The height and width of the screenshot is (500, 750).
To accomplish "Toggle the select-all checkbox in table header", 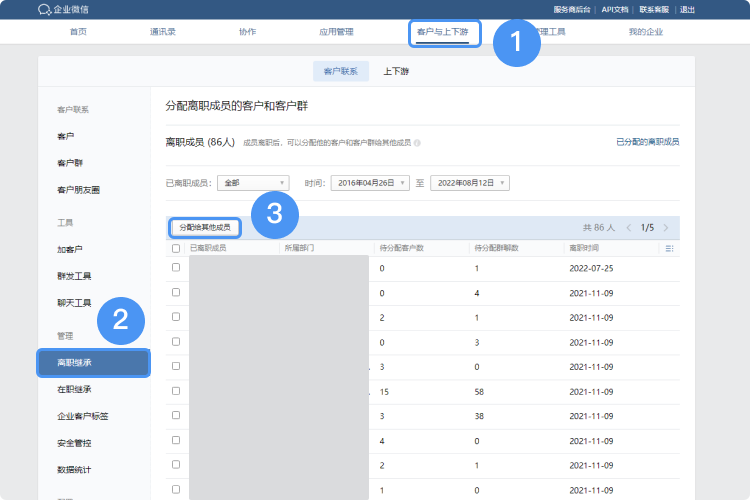I will click(x=176, y=248).
